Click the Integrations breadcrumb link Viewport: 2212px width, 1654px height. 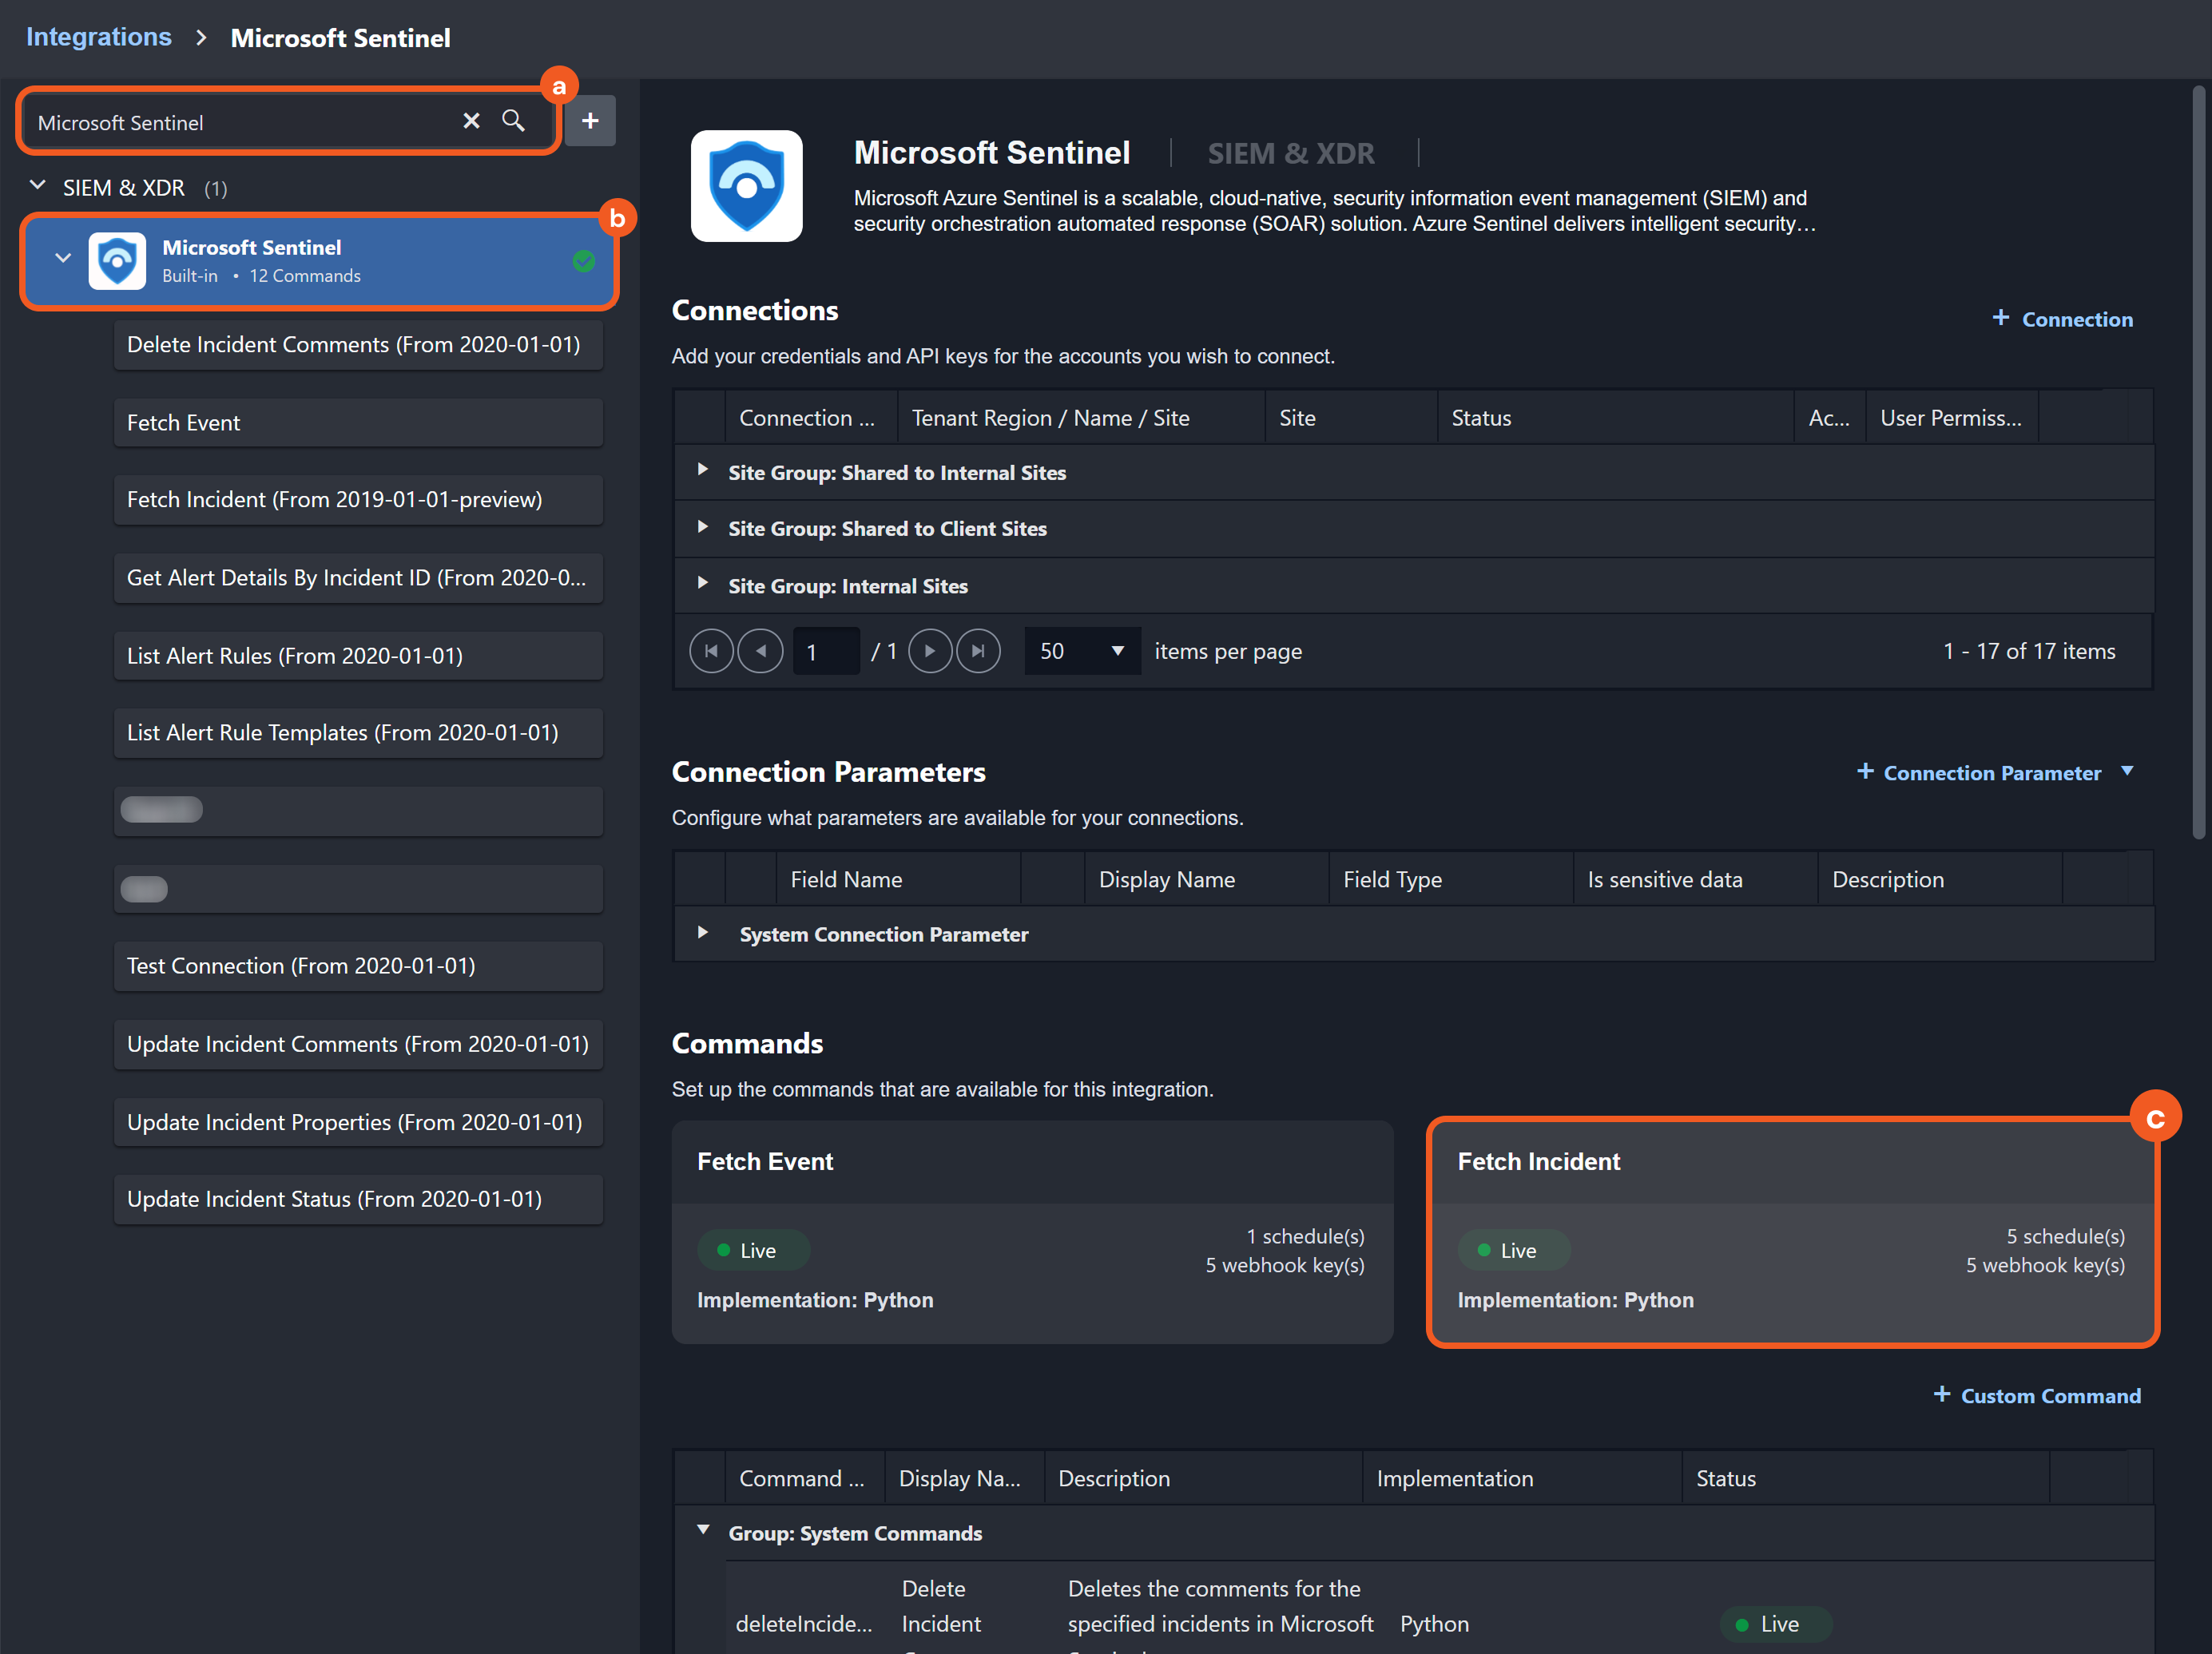(x=98, y=37)
